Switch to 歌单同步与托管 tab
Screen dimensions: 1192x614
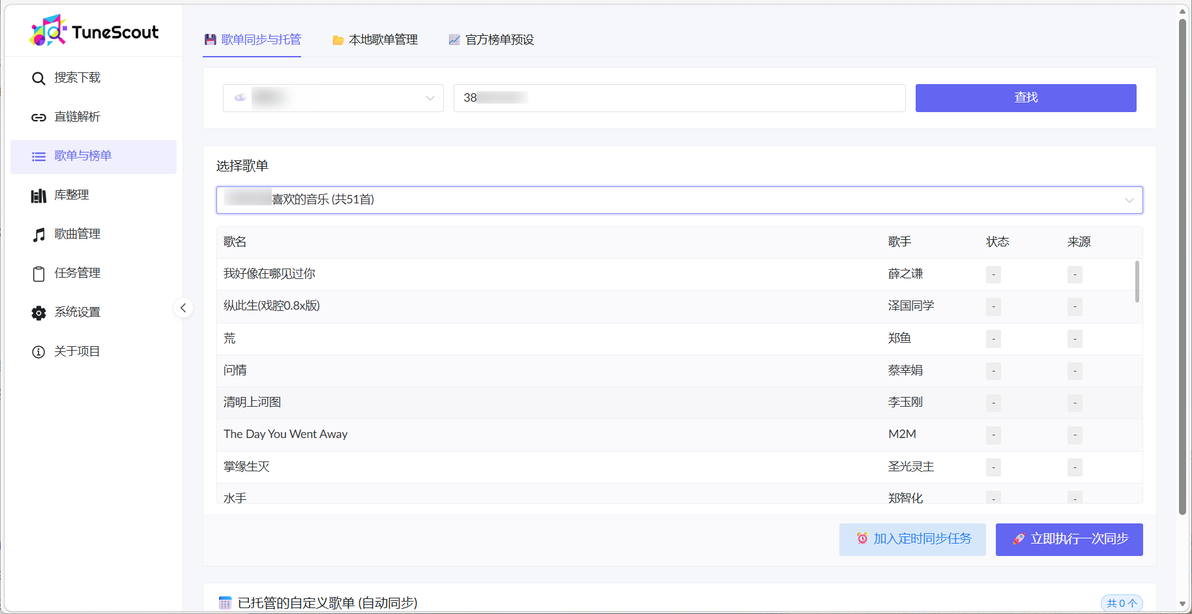(252, 40)
